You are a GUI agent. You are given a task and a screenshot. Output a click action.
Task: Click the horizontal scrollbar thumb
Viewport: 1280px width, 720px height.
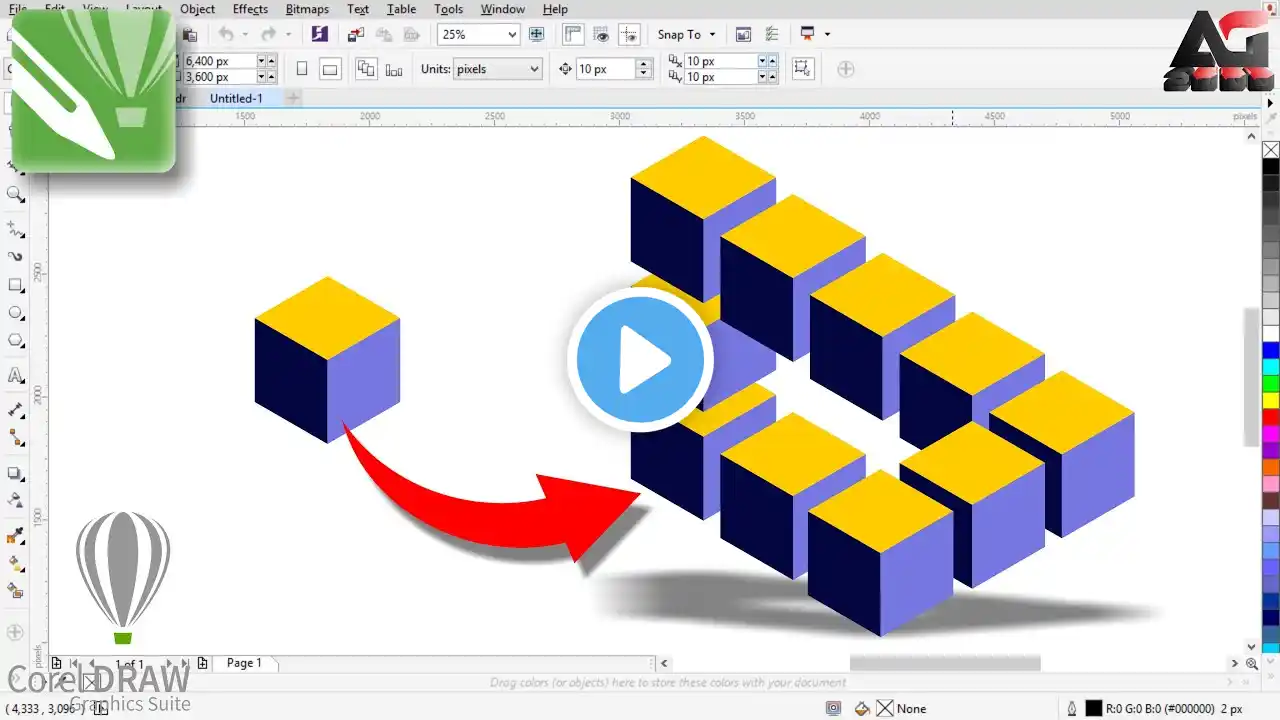tap(945, 663)
